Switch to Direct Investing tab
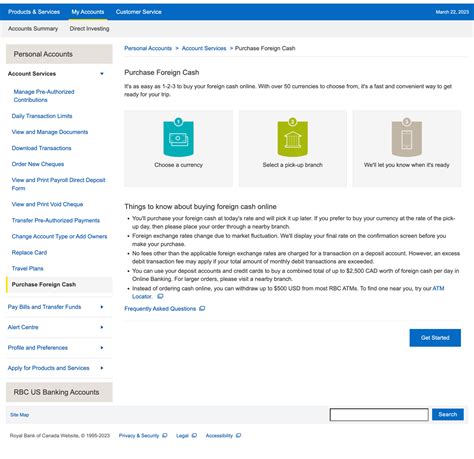Screen dimensions: 474x459 (89, 29)
